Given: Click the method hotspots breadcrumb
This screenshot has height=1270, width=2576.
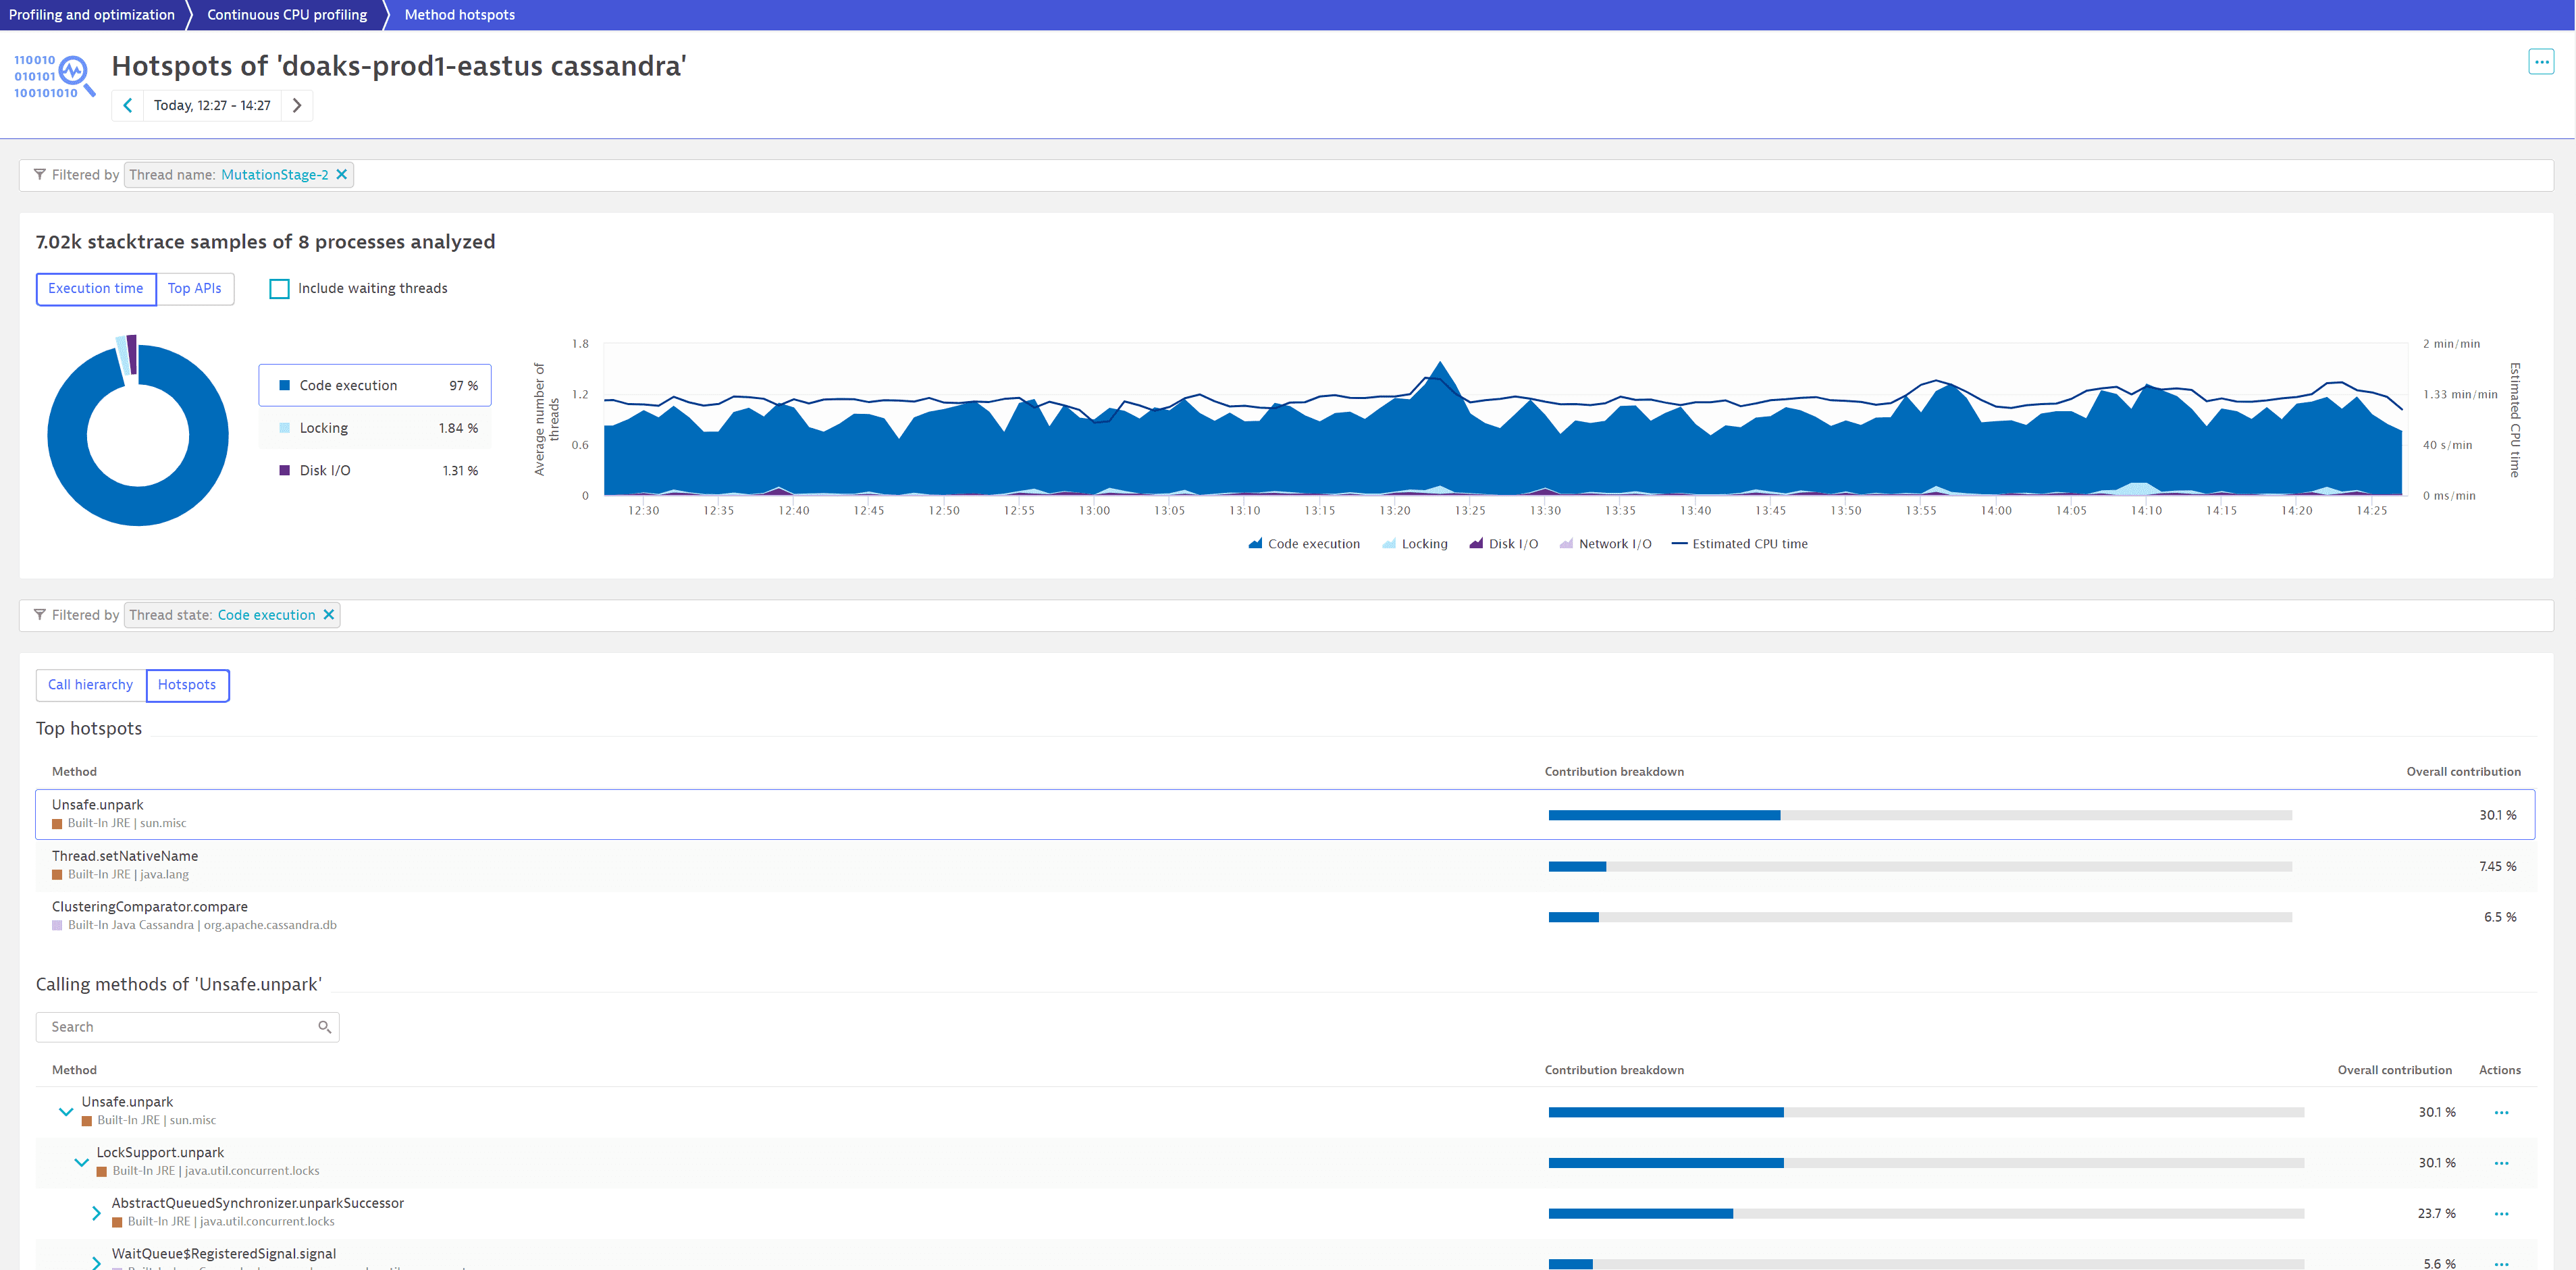Looking at the screenshot, I should 460,15.
